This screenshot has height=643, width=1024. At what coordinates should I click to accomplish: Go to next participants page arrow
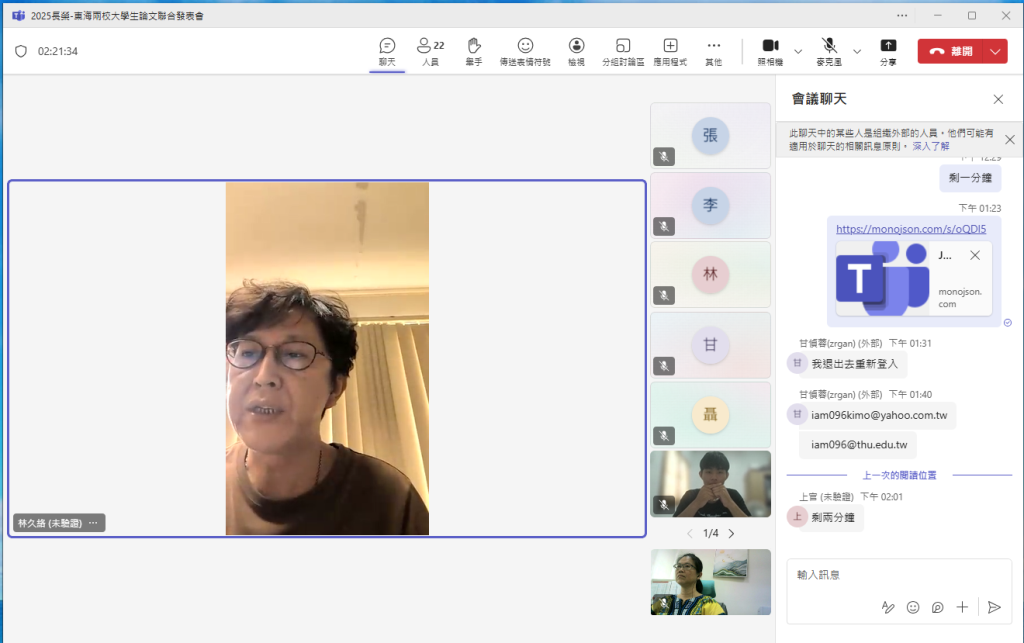(x=731, y=533)
